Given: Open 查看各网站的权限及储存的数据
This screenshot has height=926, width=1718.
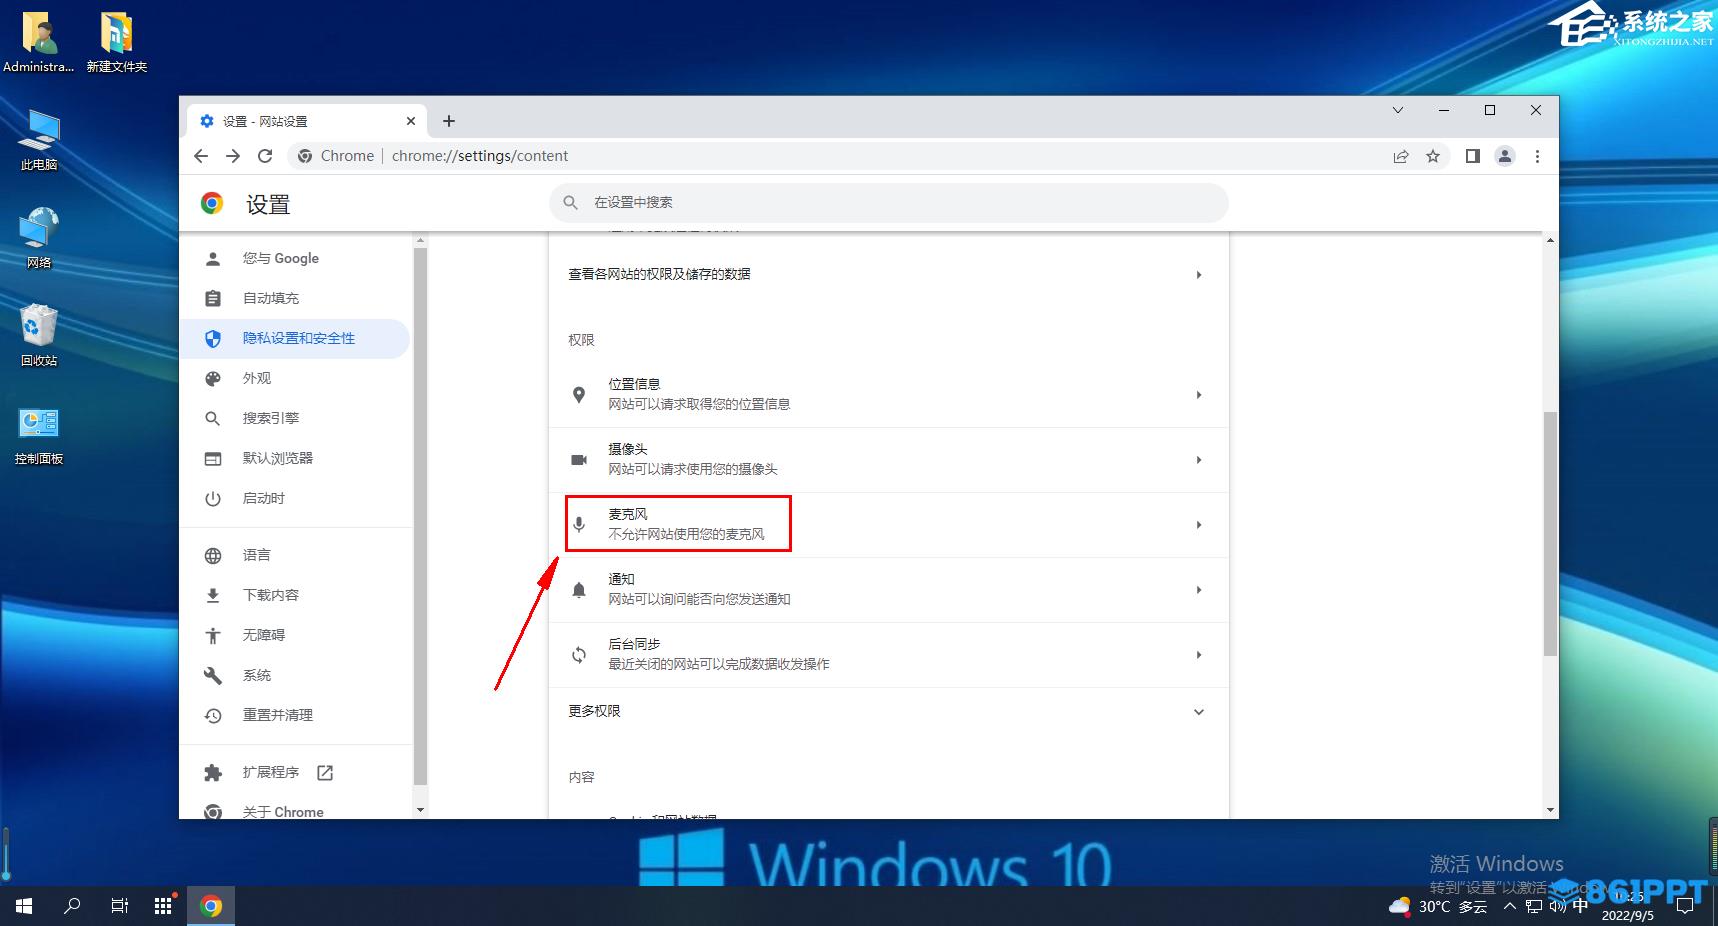Looking at the screenshot, I should (888, 274).
